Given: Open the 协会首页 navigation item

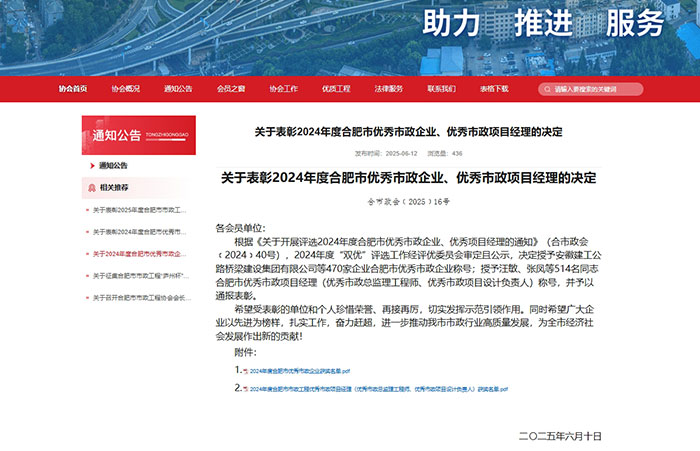Looking at the screenshot, I should 73,89.
